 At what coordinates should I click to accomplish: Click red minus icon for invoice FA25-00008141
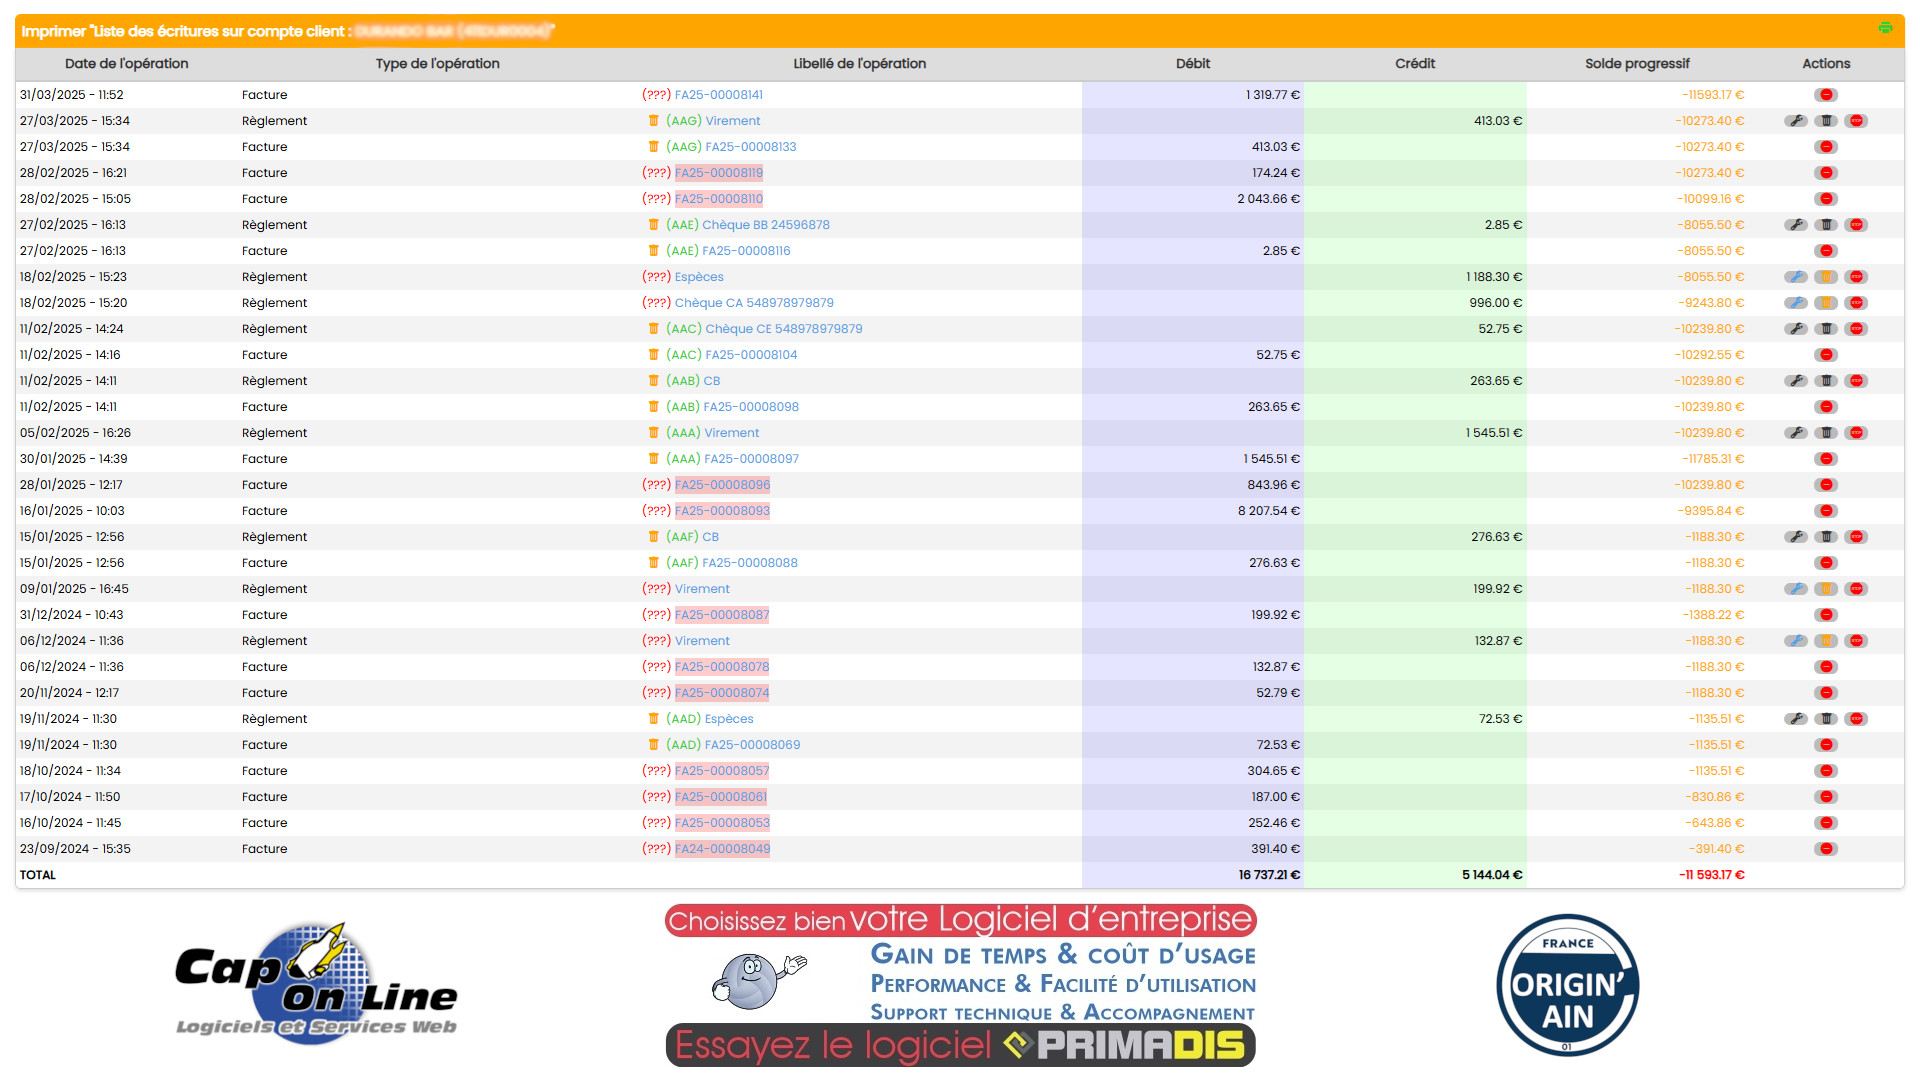coord(1826,95)
